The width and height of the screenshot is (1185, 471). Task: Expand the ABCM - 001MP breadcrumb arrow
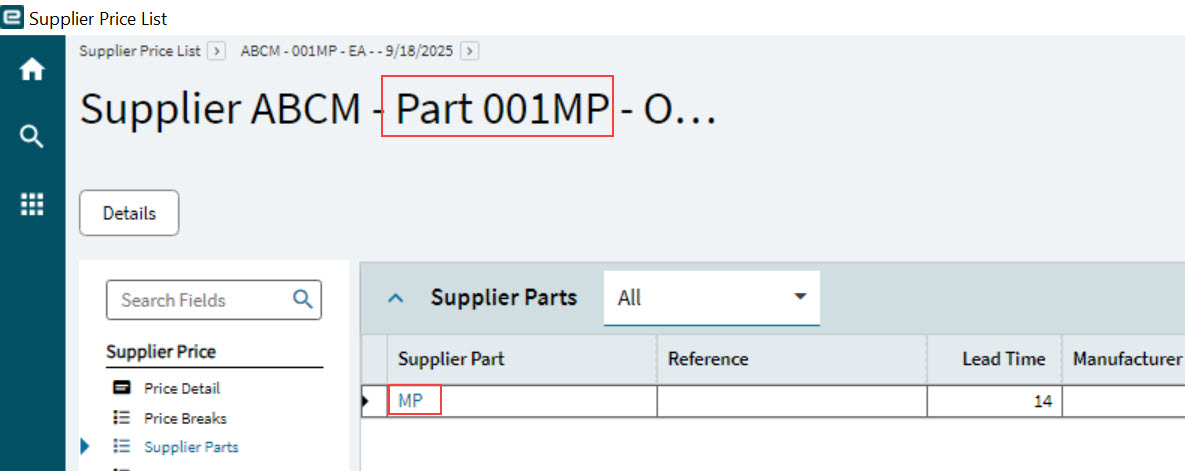(470, 51)
